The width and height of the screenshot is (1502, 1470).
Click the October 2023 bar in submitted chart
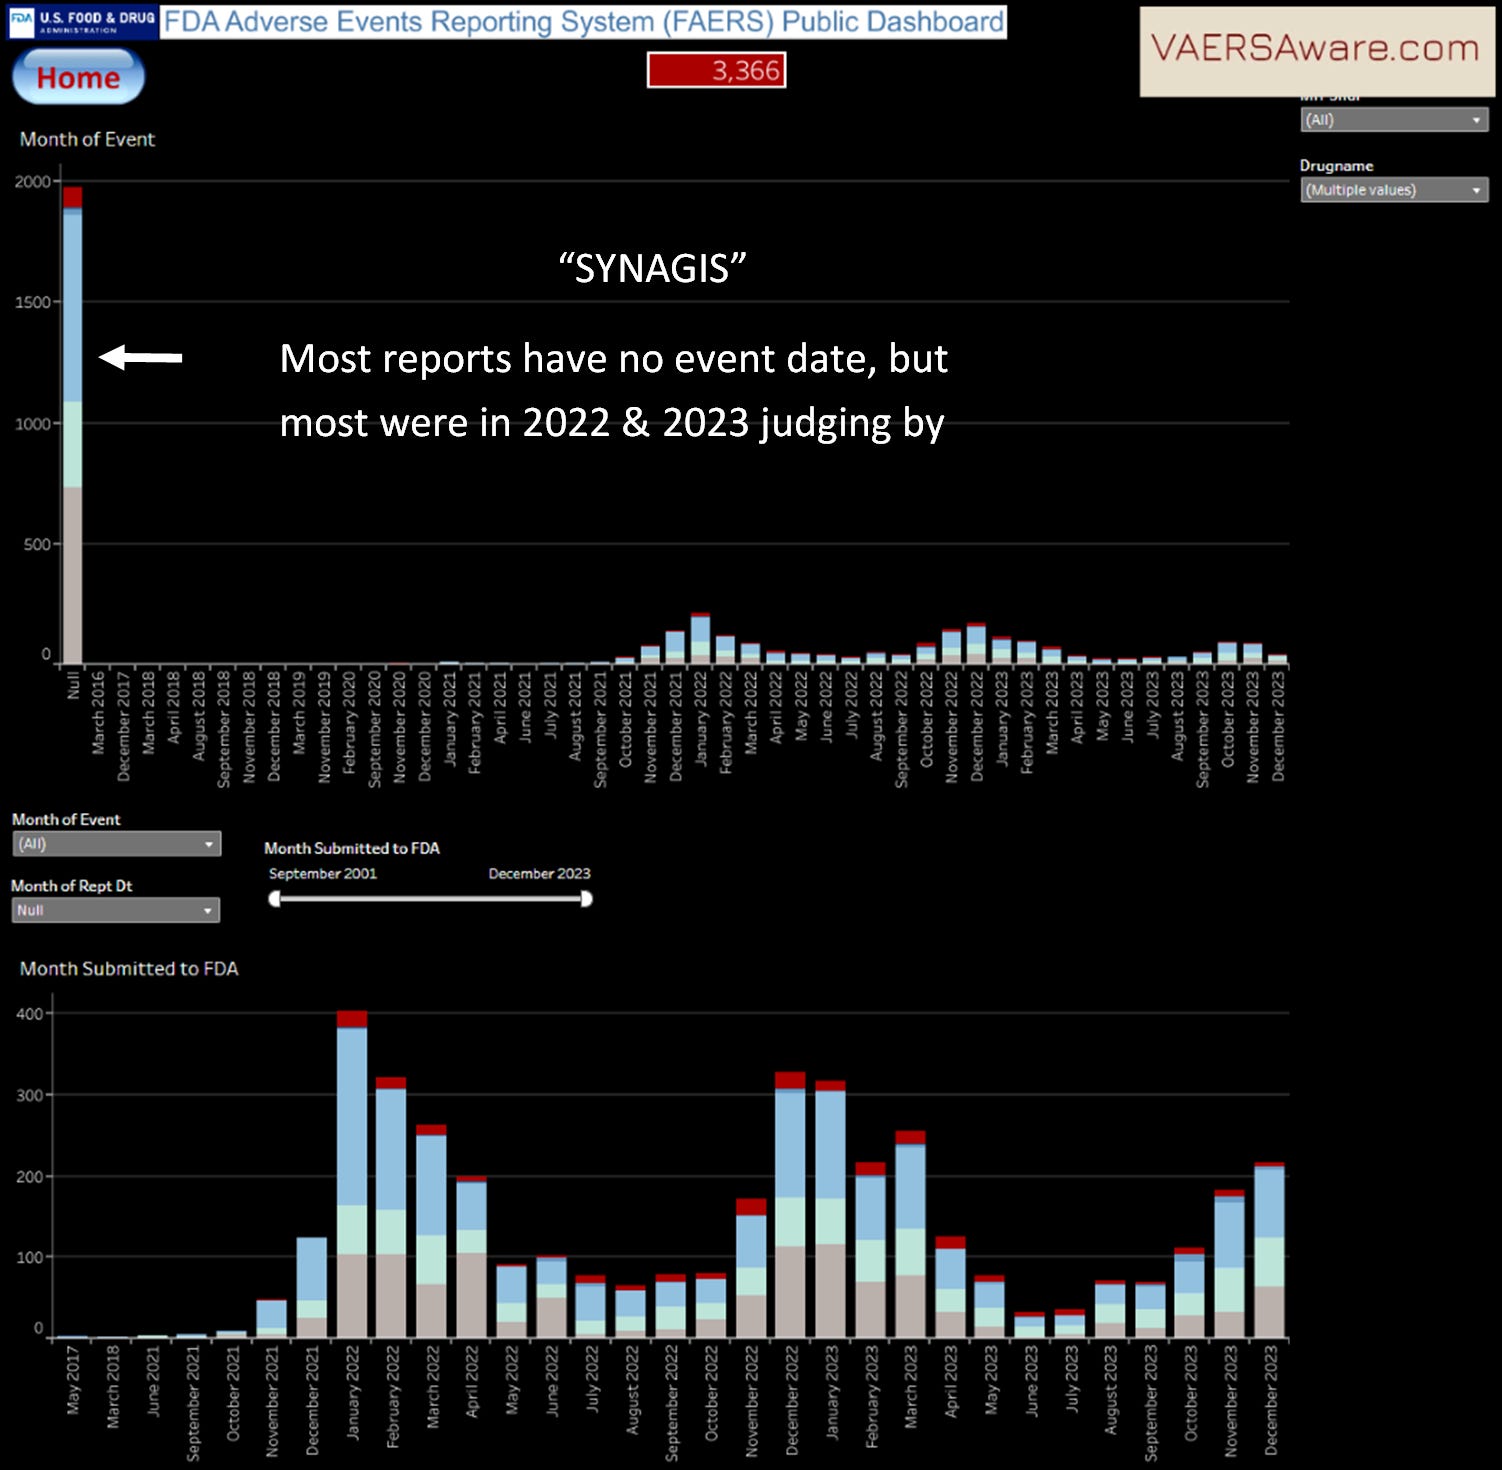coord(1189,1293)
